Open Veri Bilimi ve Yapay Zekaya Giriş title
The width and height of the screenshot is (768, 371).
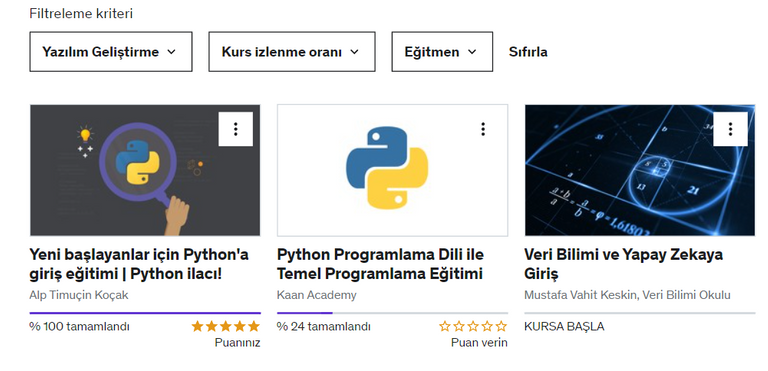click(x=624, y=264)
